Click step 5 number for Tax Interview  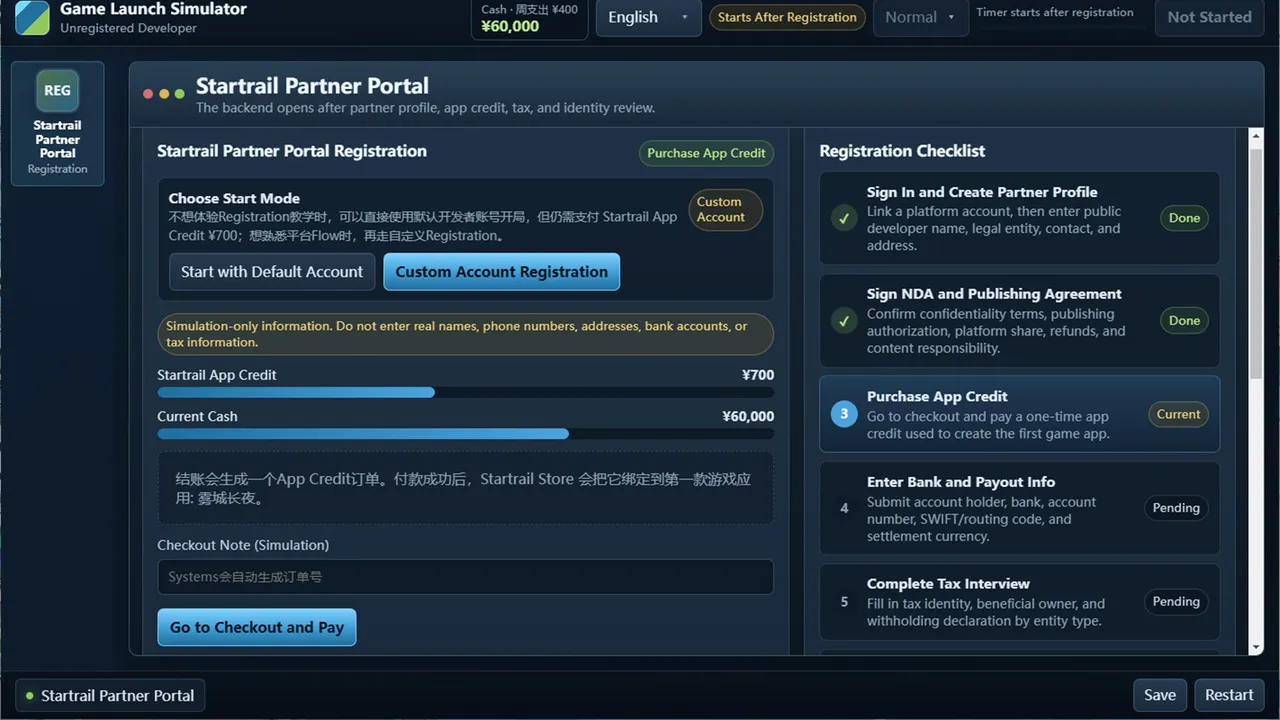(844, 602)
